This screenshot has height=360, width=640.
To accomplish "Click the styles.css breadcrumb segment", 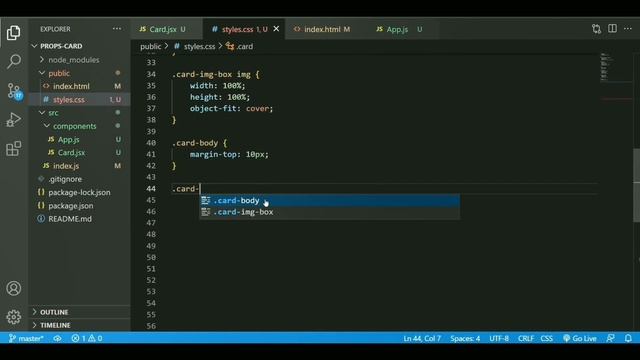I will (x=194, y=47).
